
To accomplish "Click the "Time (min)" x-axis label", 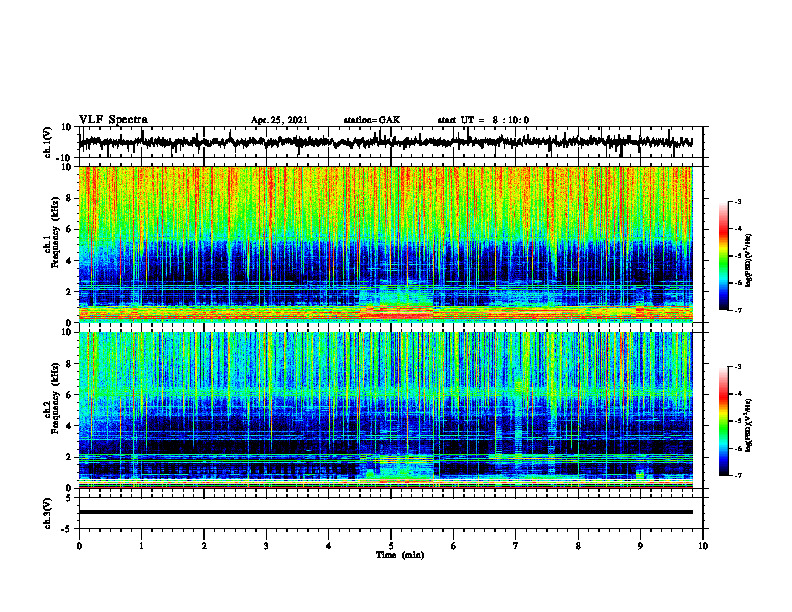I will 400,555.
